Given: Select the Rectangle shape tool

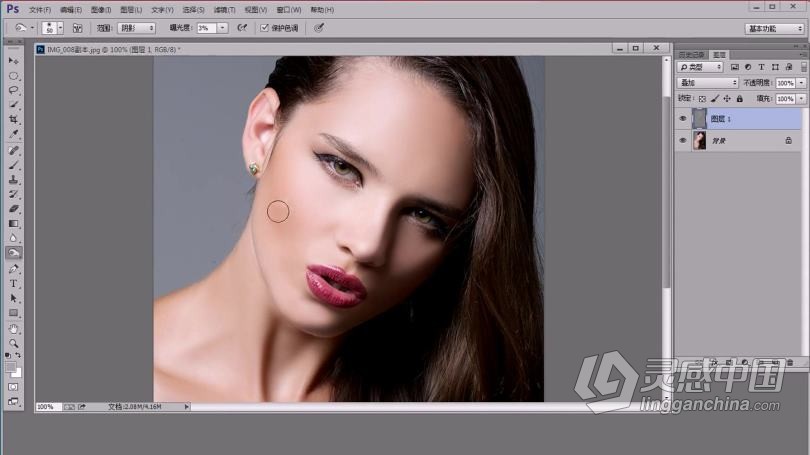Looking at the screenshot, I should [x=13, y=313].
